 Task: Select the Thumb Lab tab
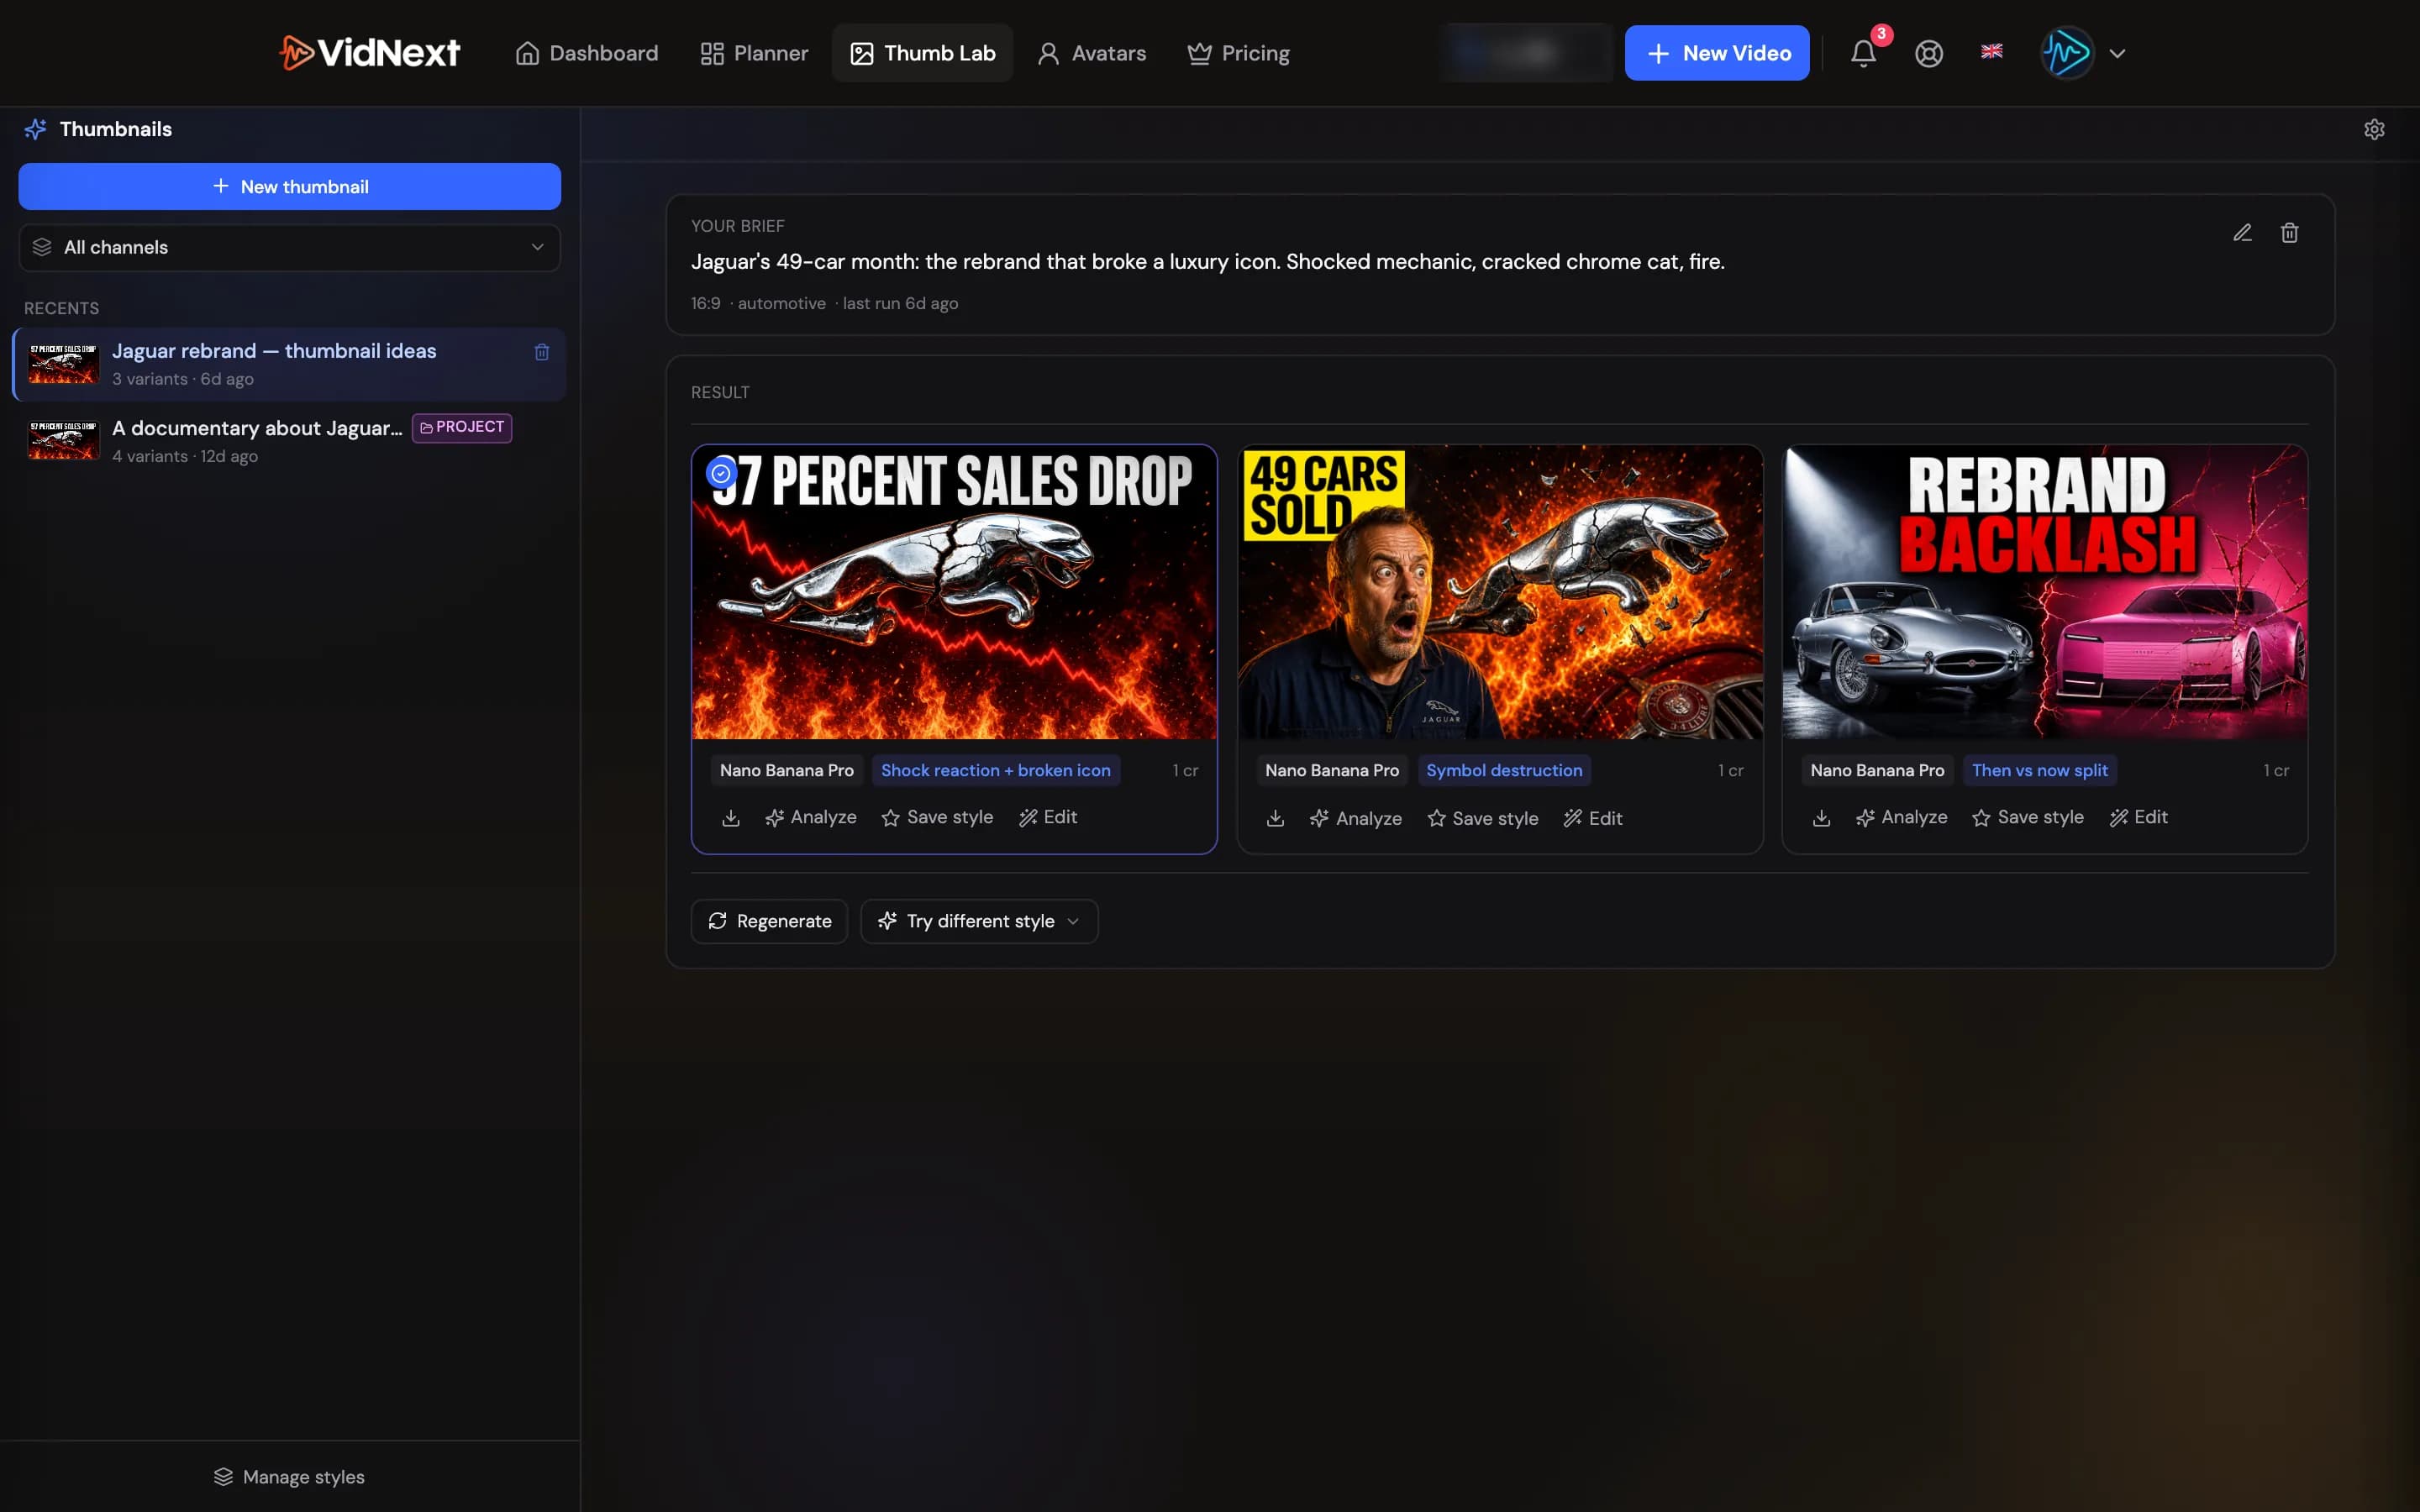(x=922, y=53)
